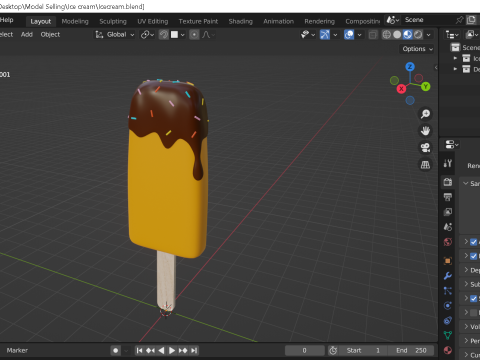Click the new scene button
Image resolution: width=480 pixels, height=360 pixels.
pyautogui.click(x=471, y=20)
